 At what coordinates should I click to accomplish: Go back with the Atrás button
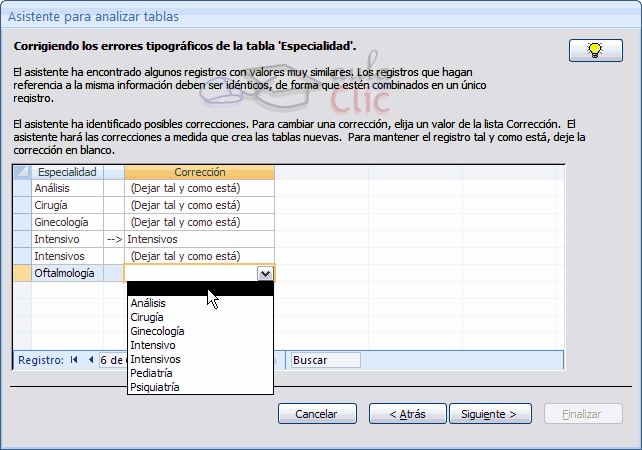[x=407, y=414]
